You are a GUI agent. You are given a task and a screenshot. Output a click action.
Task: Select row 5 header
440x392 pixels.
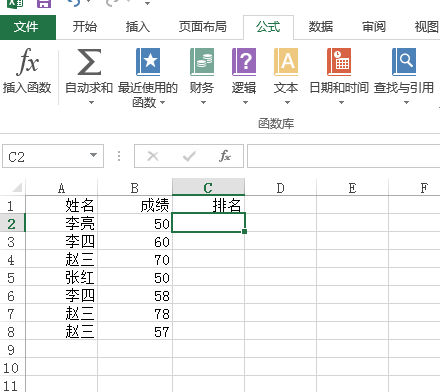[x=12, y=277]
